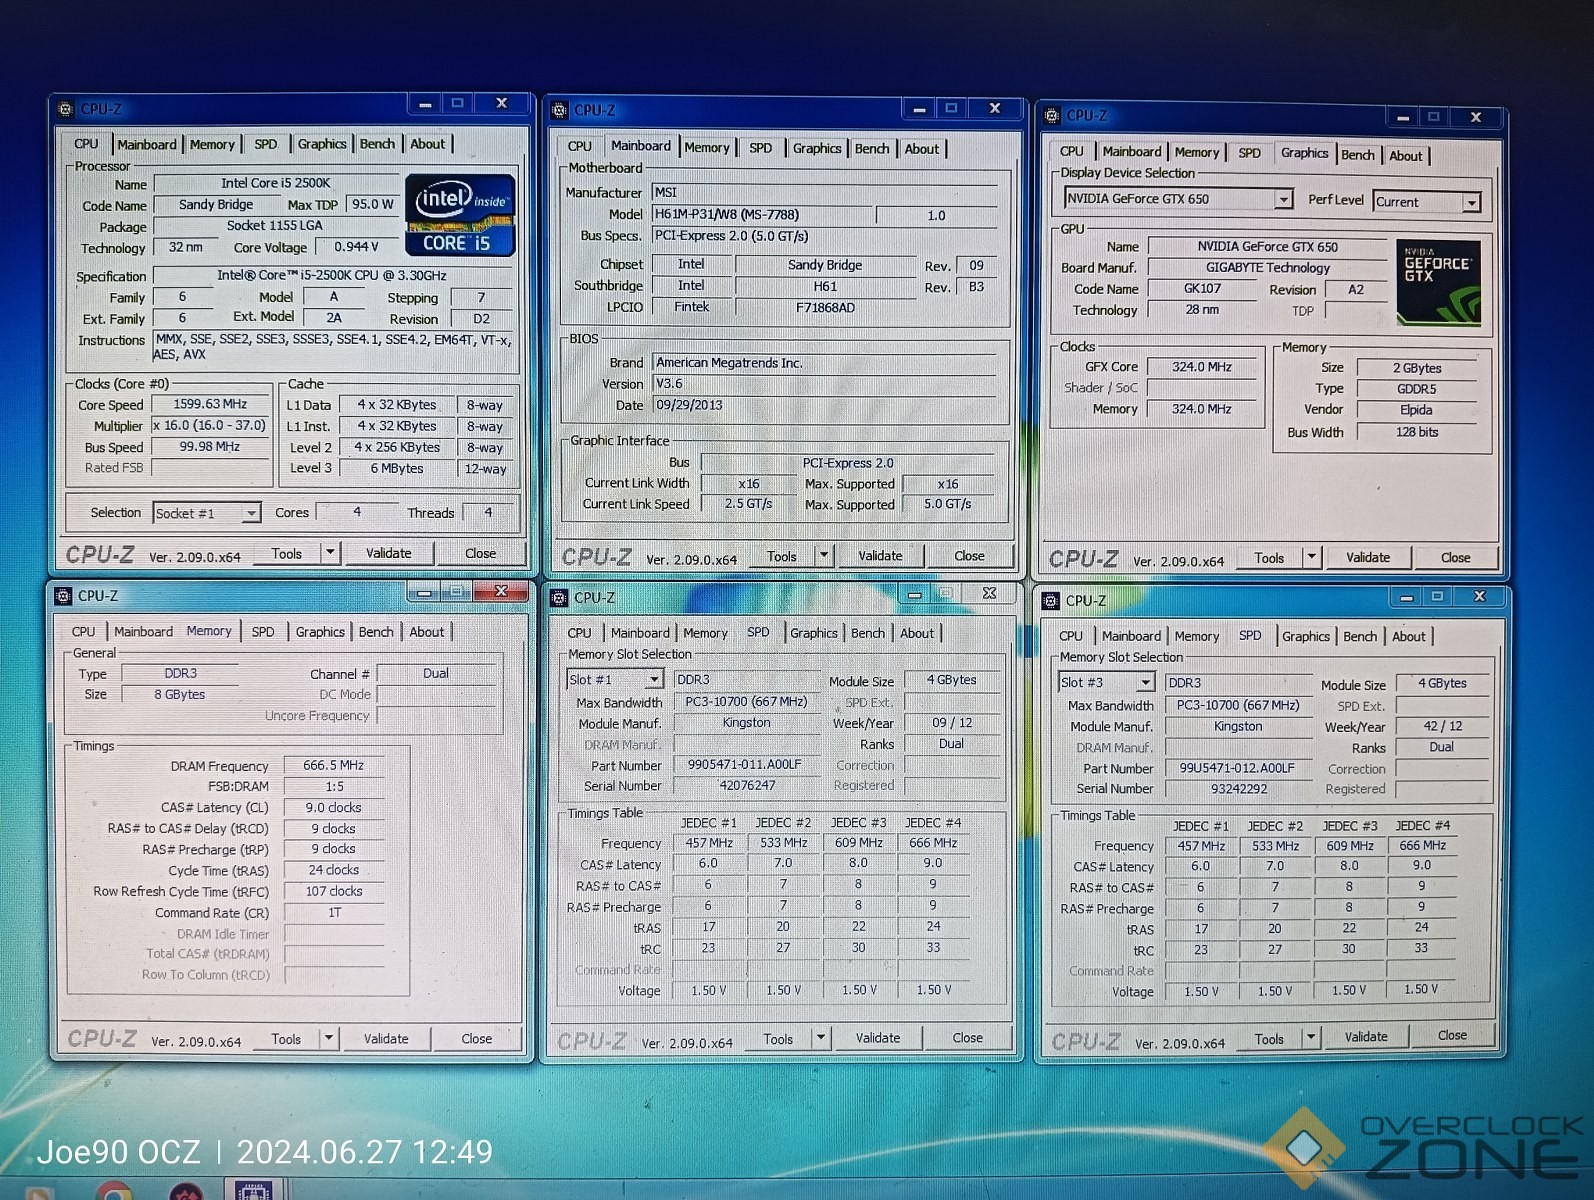Expand the Tools arrow in the Slot #3 SPD window
Screen dimensions: 1594x1200
pyautogui.click(x=1310, y=1037)
